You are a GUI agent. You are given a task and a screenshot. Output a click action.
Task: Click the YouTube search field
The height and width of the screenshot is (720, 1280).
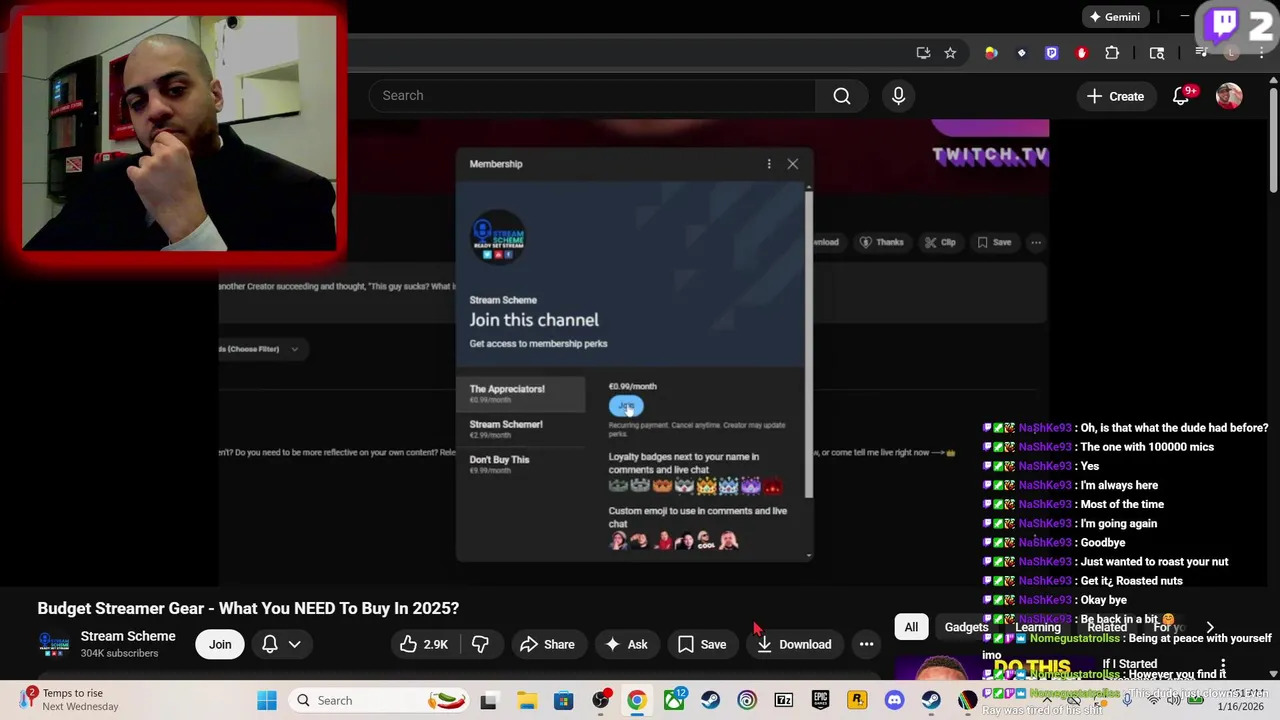[593, 96]
